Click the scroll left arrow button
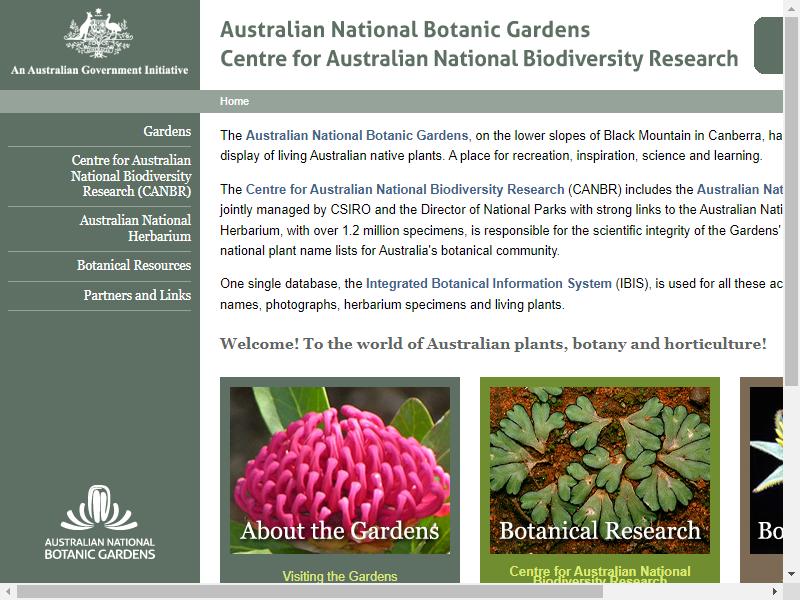Viewport: 800px width, 600px height. tap(8, 592)
